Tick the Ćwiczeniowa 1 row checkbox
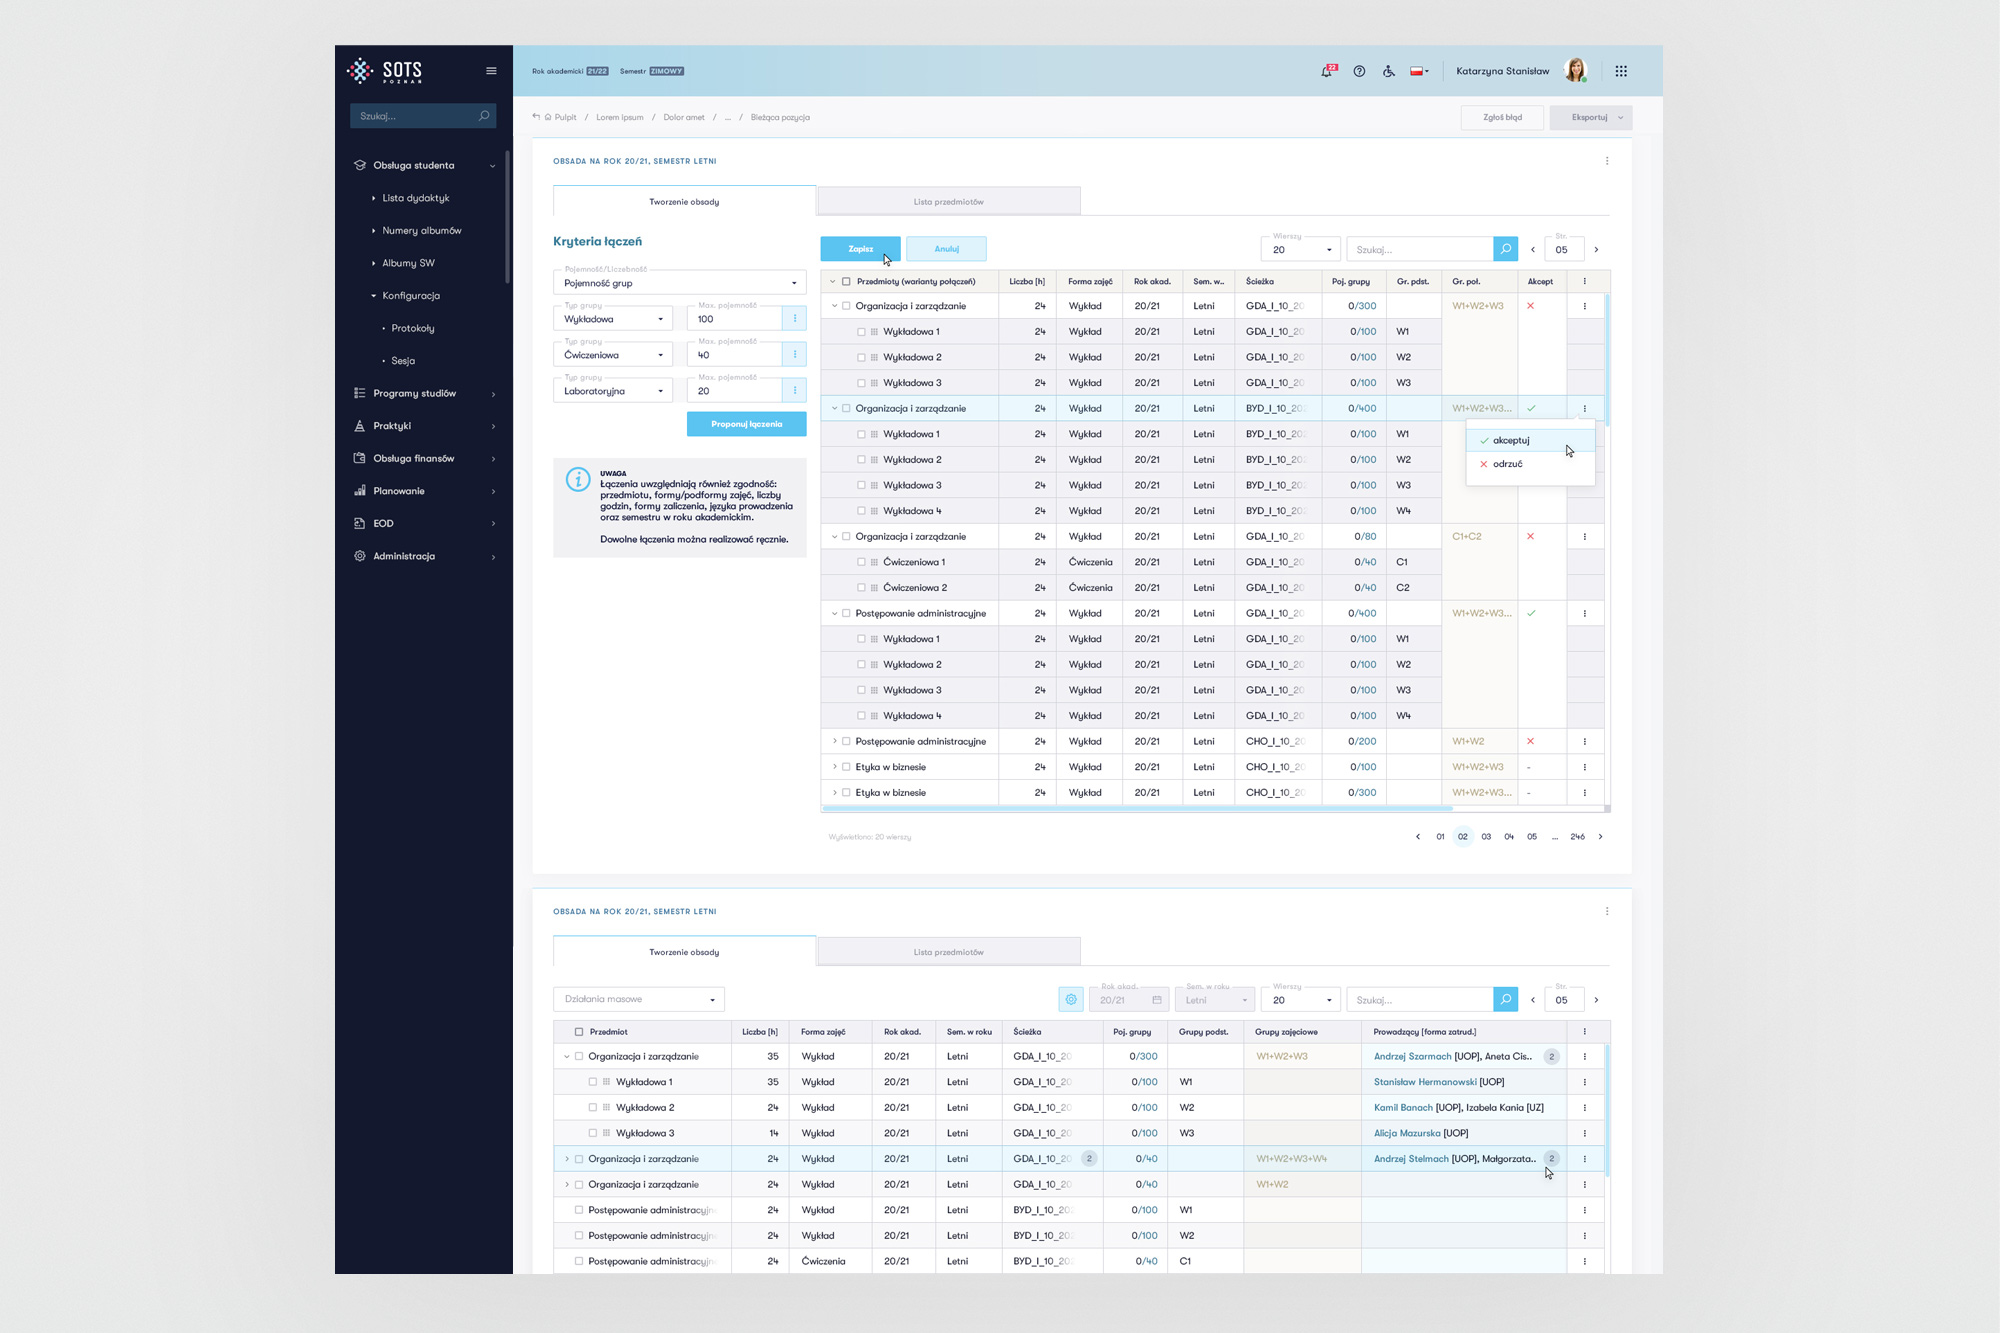The height and width of the screenshot is (1333, 2000). (861, 562)
